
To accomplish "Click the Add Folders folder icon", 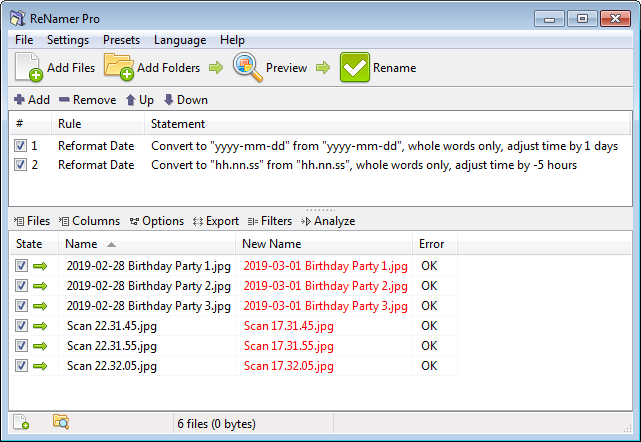I will (119, 67).
